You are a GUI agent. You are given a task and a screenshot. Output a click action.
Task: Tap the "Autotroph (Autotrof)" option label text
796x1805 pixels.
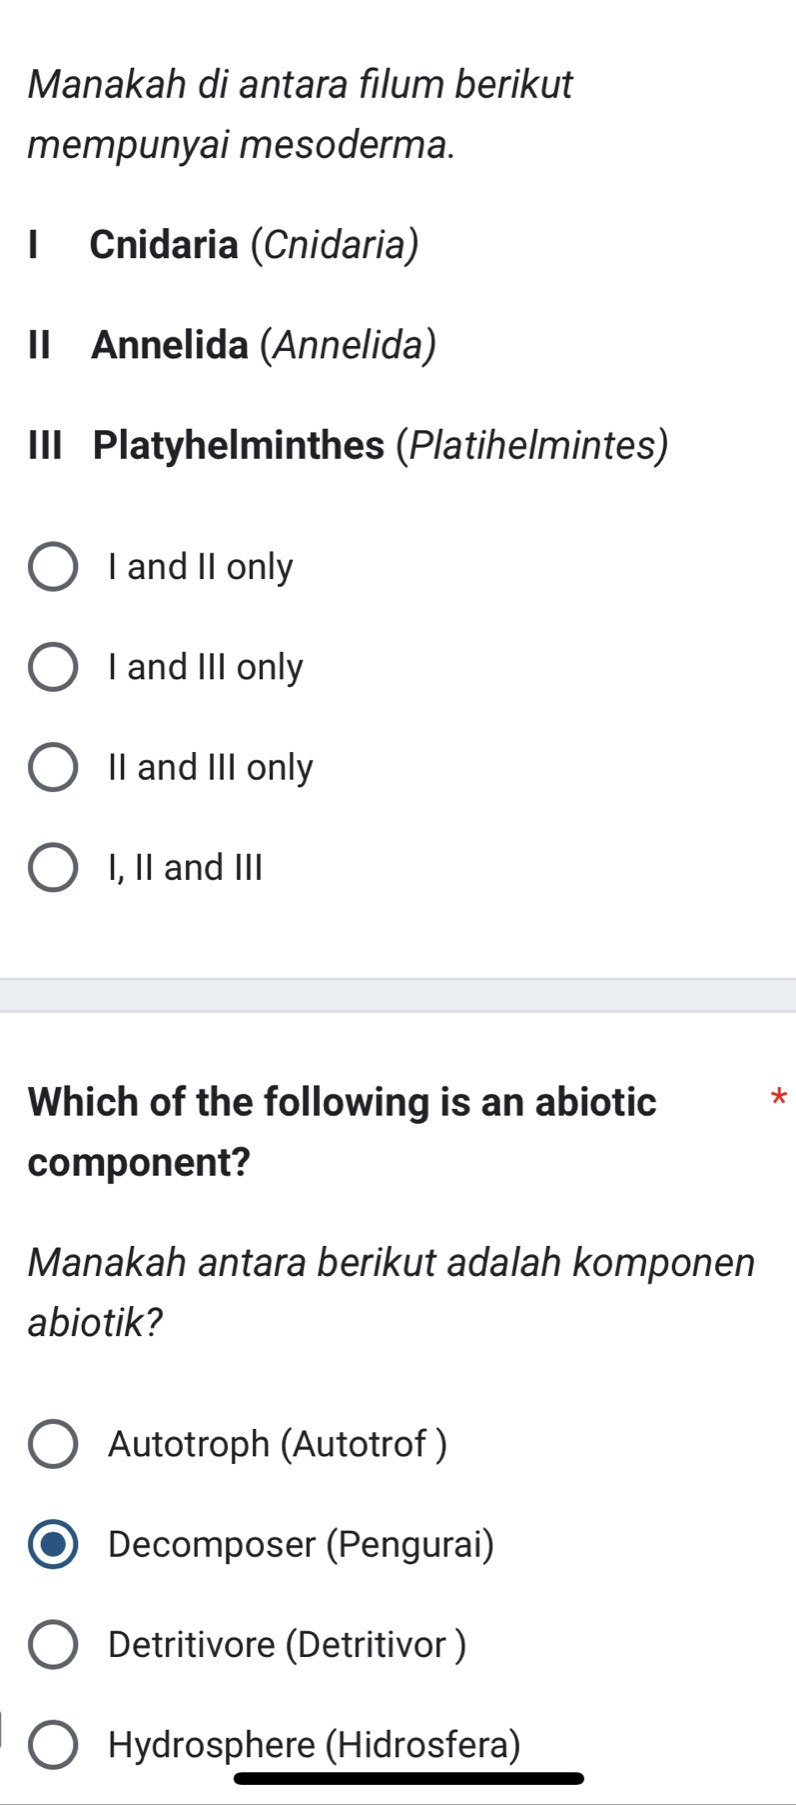277,1444
